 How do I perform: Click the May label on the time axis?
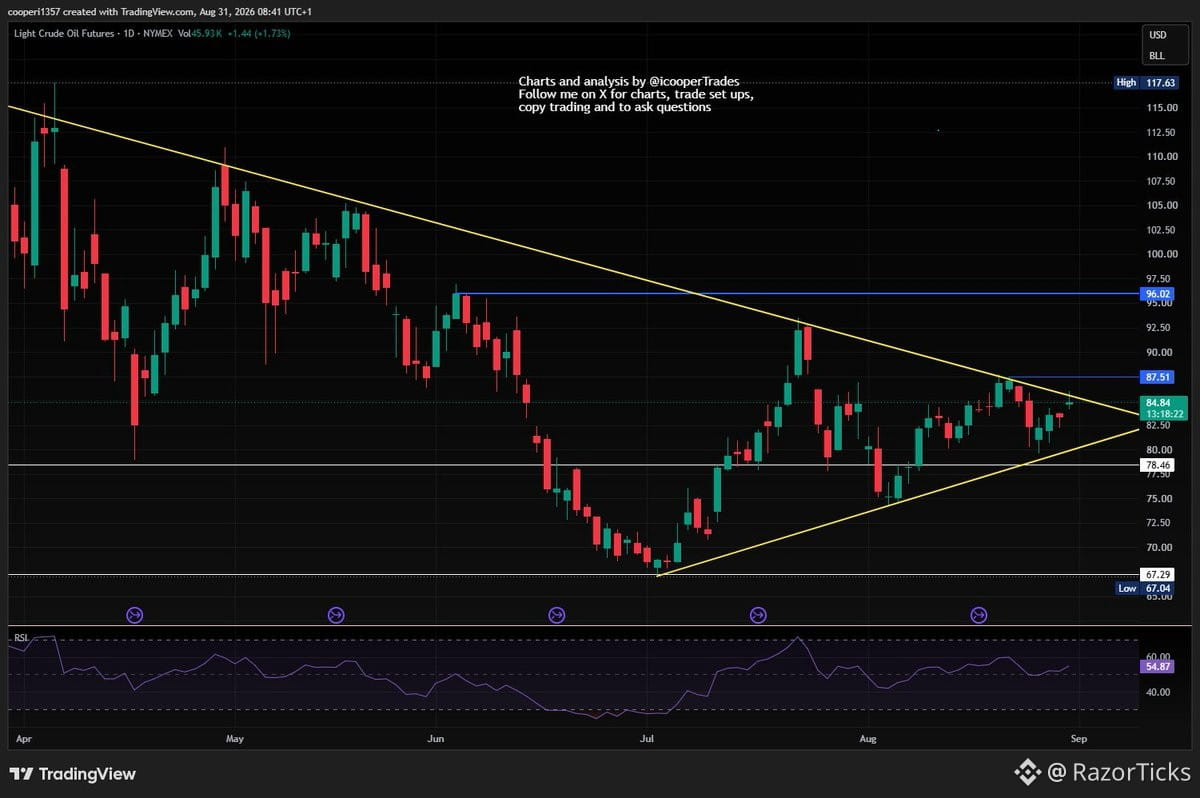(235, 740)
